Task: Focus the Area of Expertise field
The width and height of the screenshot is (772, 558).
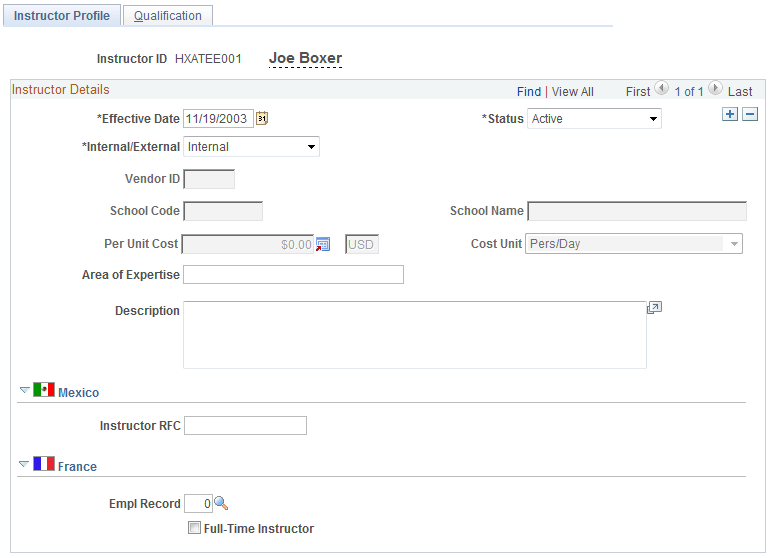Action: [293, 274]
